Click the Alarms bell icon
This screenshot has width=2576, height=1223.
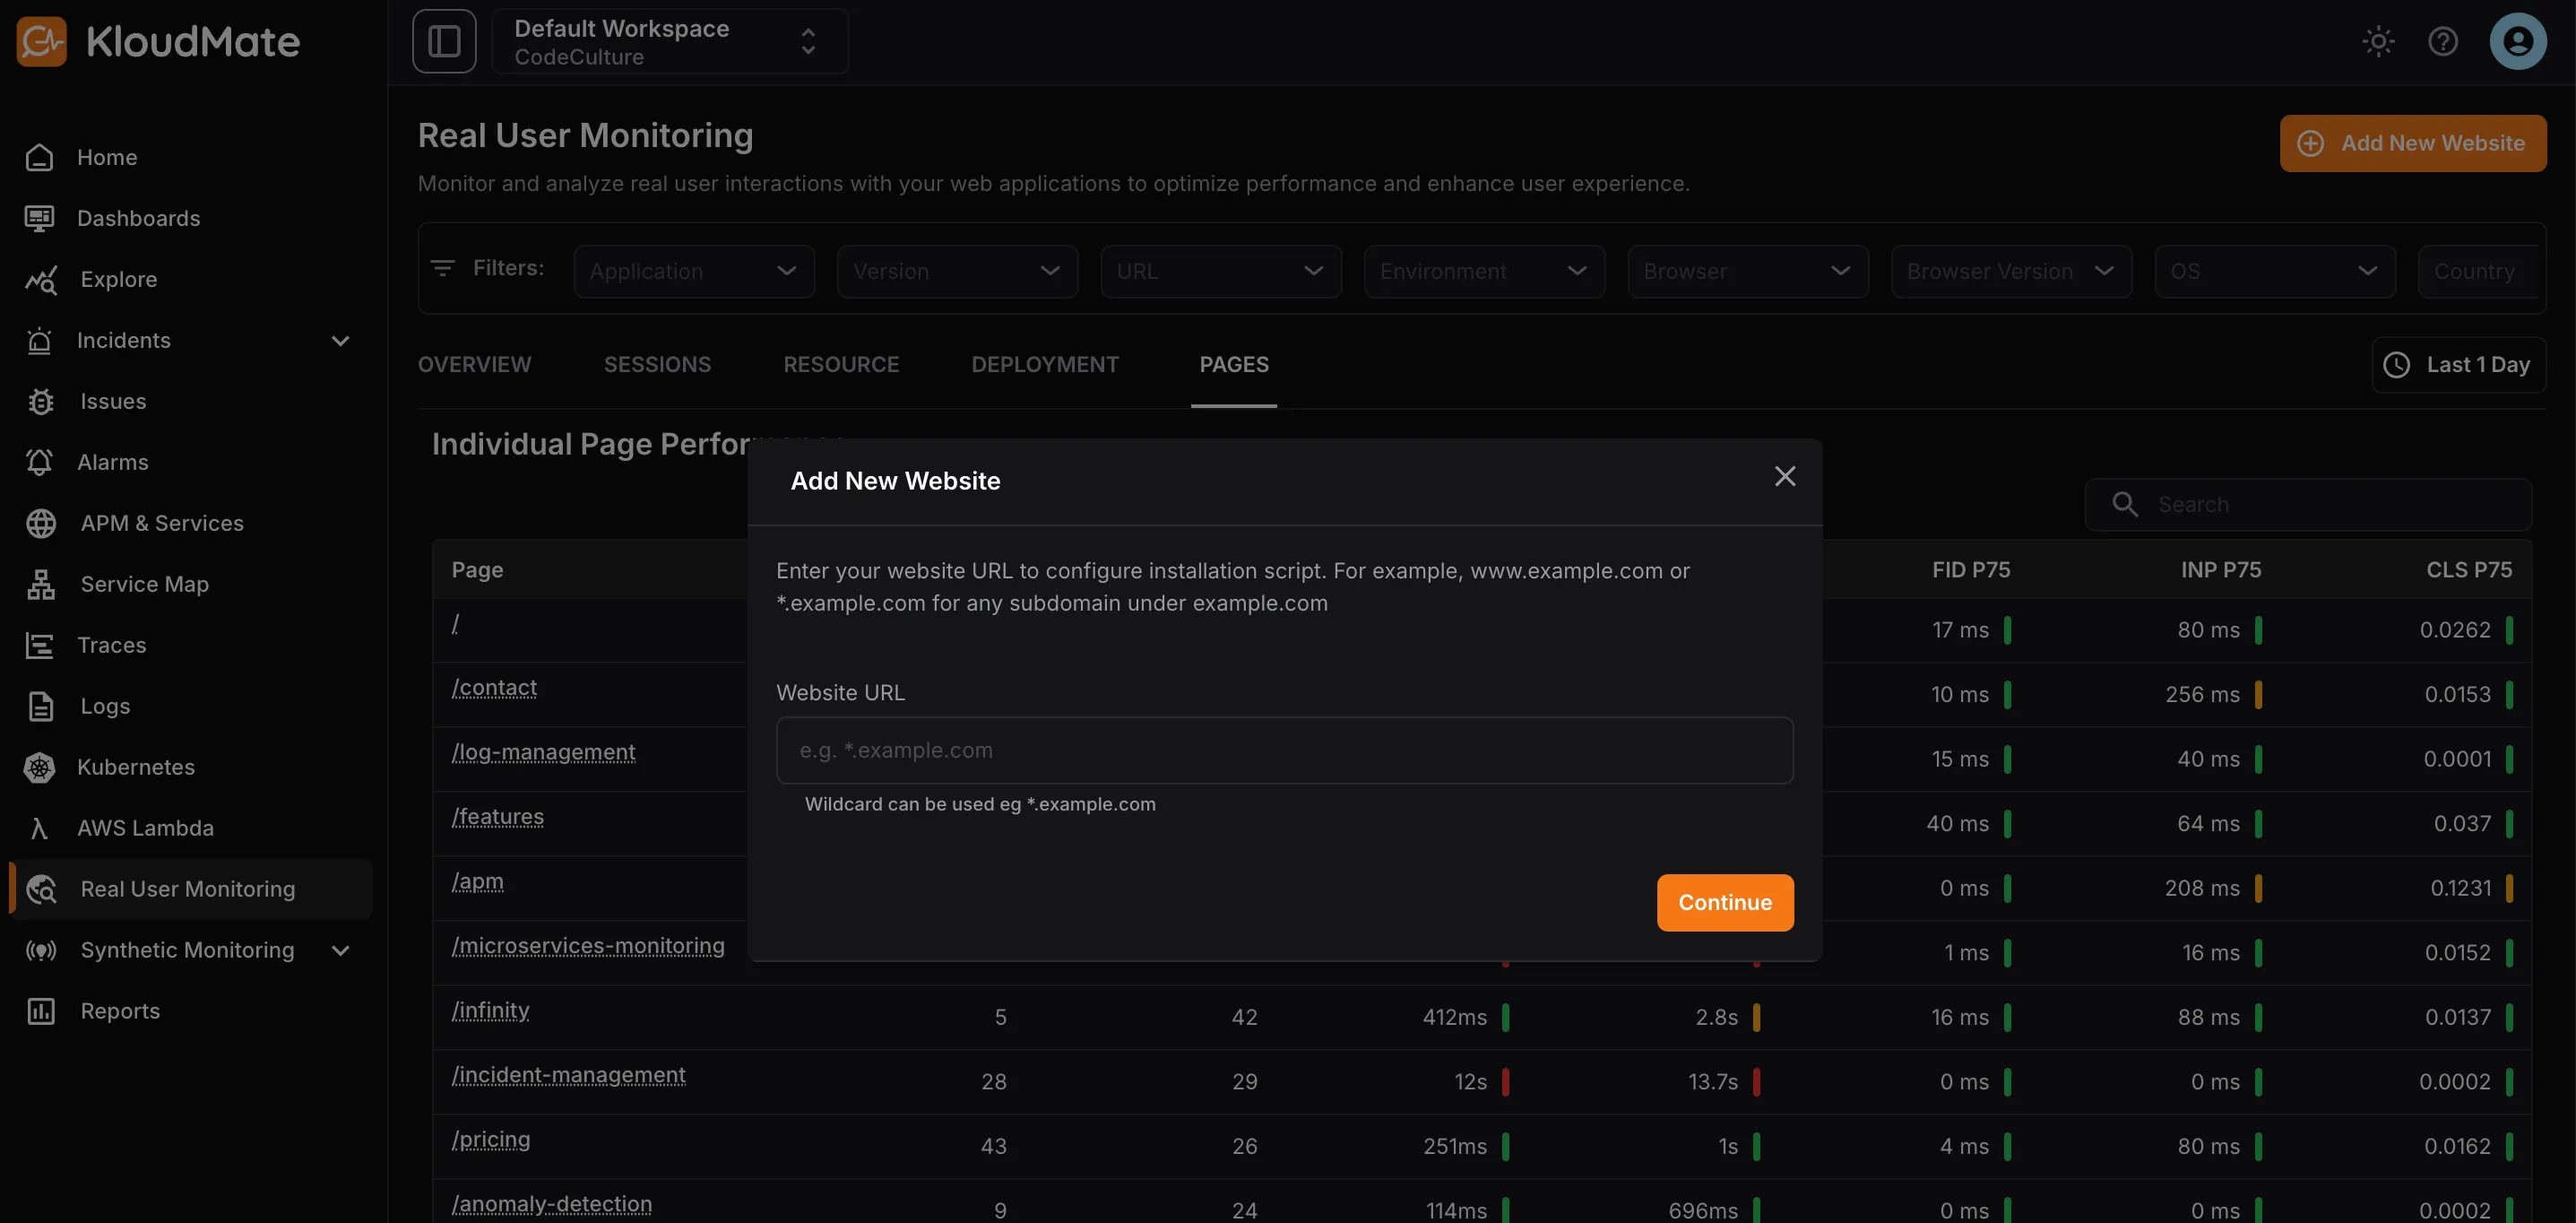point(39,462)
